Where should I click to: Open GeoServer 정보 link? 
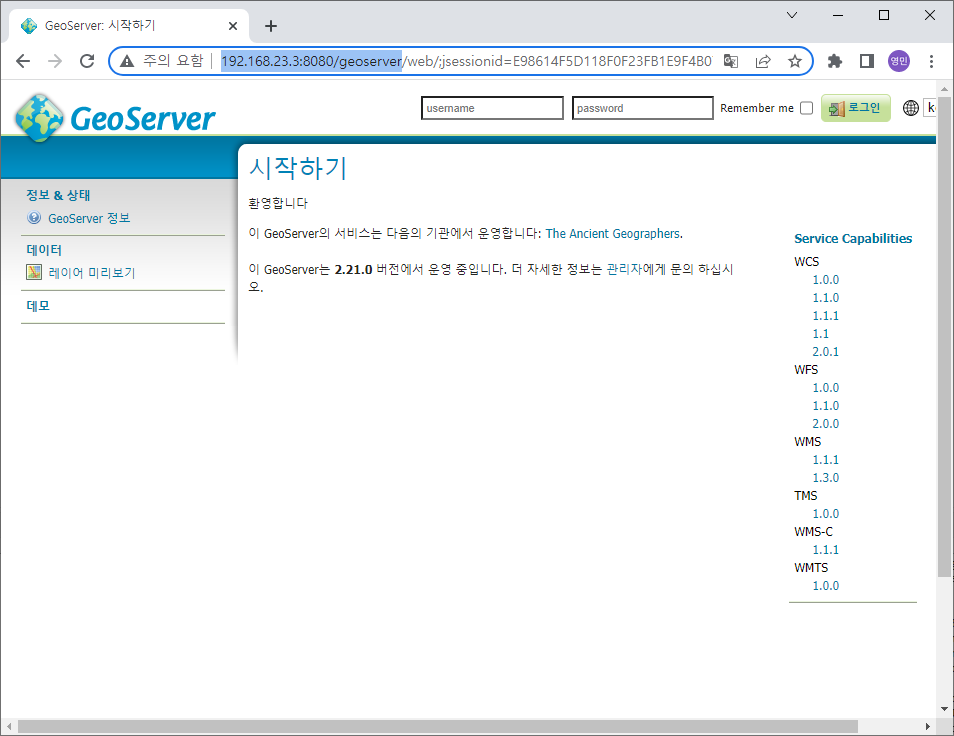click(89, 218)
